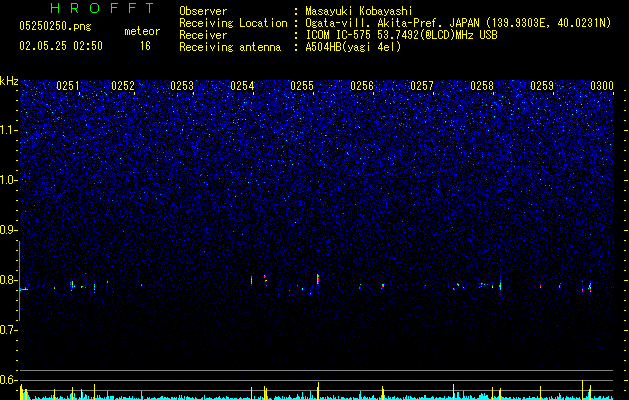The width and height of the screenshot is (629, 400).
Task: Click the gray frequency range bar near 0.8
Action: point(19,281)
